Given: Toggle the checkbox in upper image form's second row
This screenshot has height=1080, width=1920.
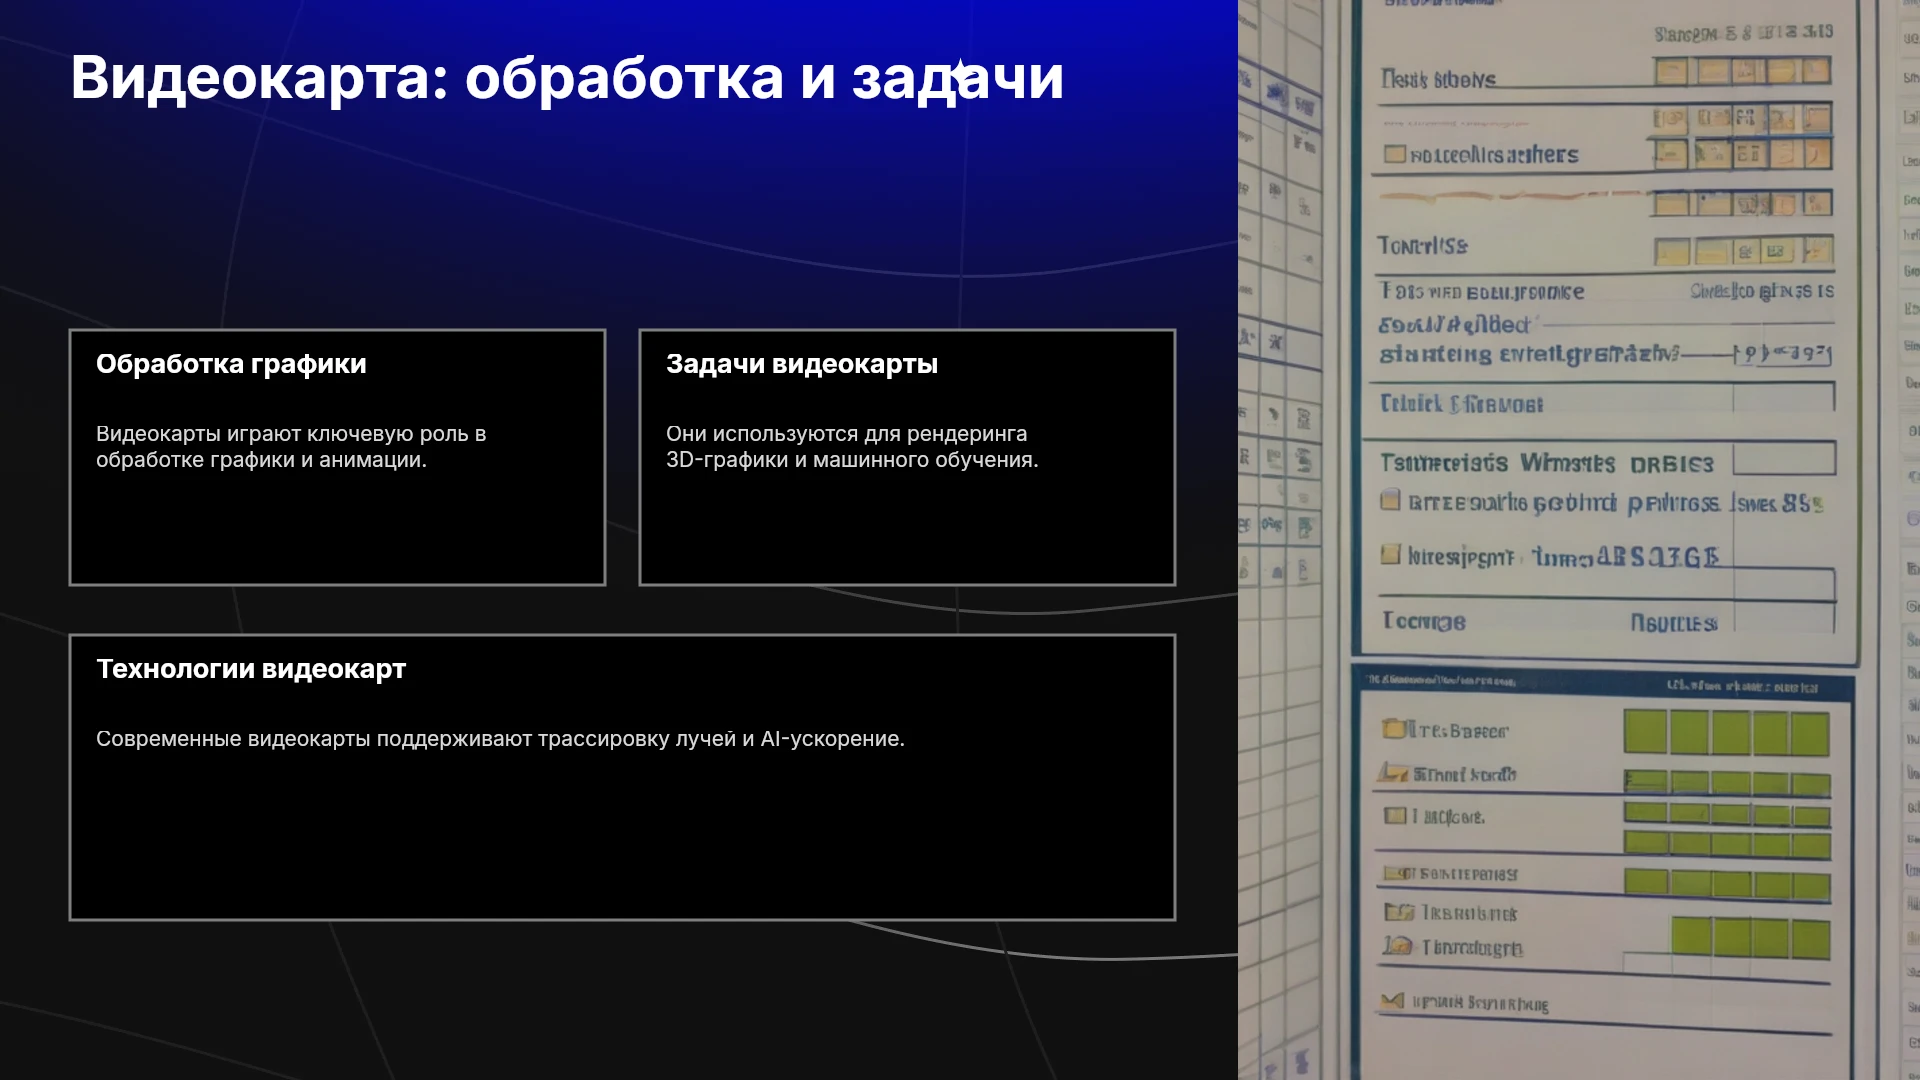Looking at the screenshot, I should (1394, 154).
